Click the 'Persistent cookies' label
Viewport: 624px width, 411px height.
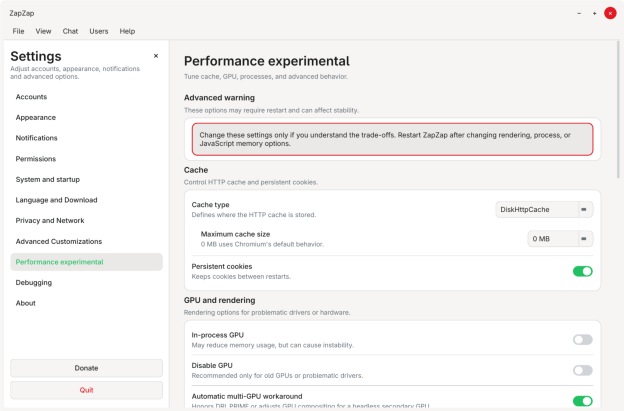[222, 267]
